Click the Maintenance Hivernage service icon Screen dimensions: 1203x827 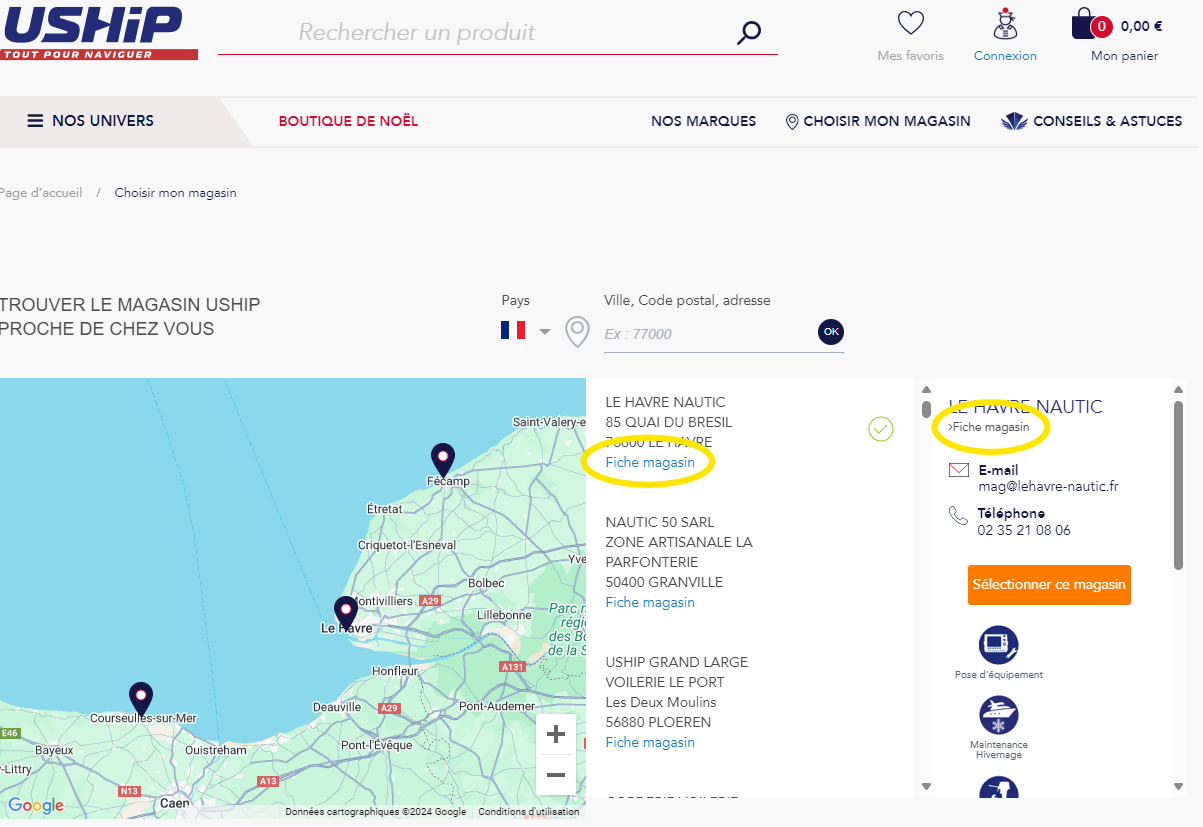click(x=999, y=715)
